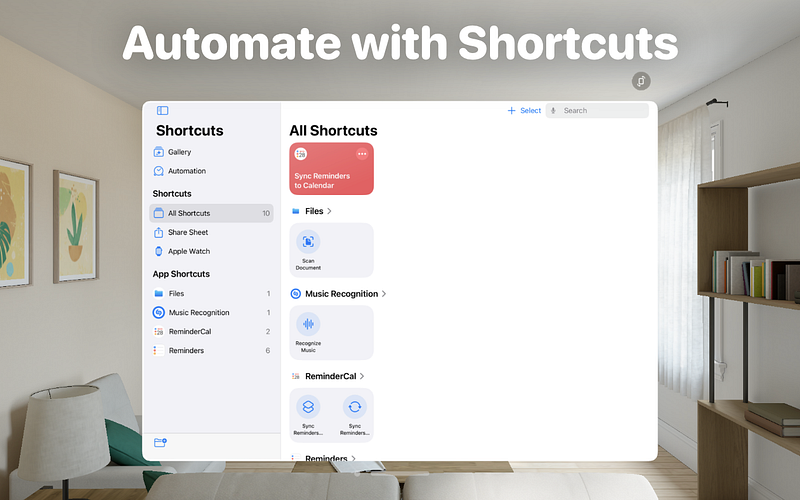Screen dimensions: 800x500
Task: Click the Select button
Action: [531, 111]
